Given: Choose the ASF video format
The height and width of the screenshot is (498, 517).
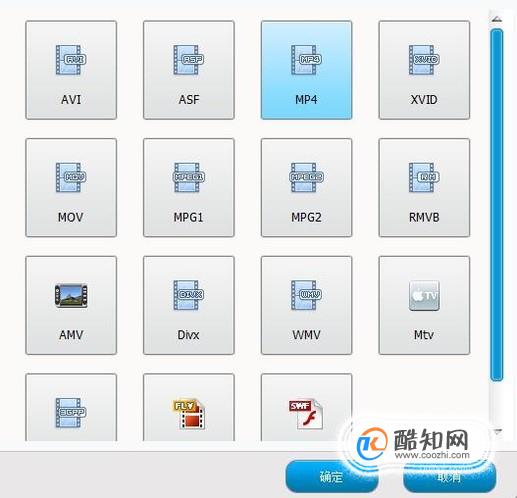Looking at the screenshot, I should pos(189,70).
